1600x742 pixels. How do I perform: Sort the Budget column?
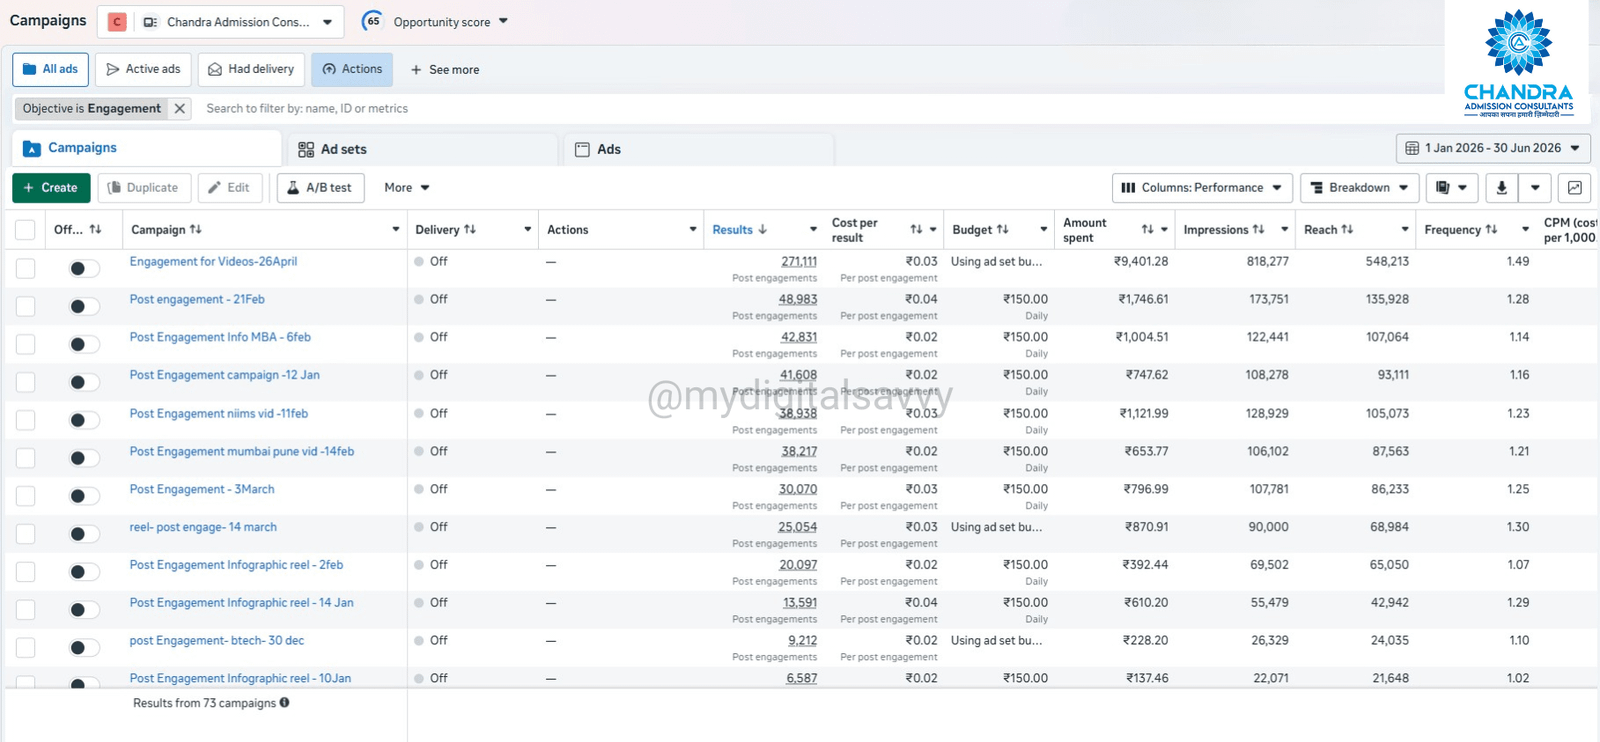tap(1003, 230)
